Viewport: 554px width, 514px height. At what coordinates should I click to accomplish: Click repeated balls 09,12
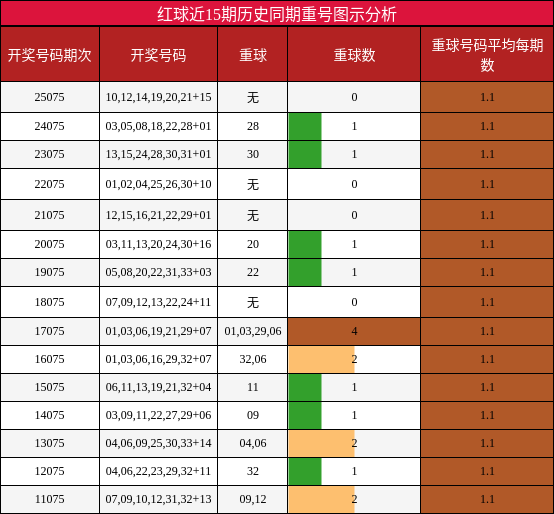click(x=253, y=499)
